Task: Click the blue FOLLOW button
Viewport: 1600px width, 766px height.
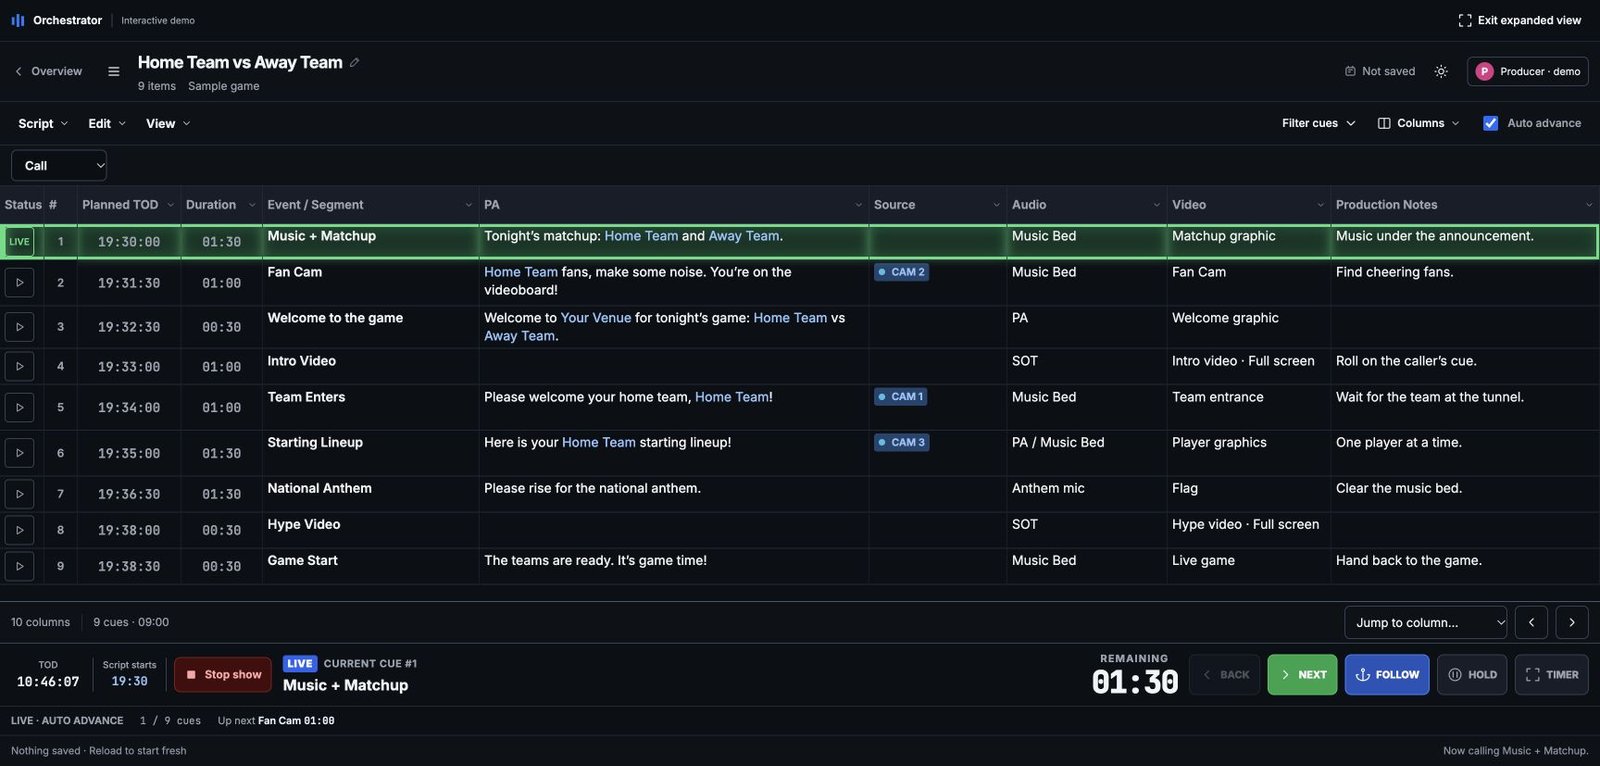Action: point(1387,675)
